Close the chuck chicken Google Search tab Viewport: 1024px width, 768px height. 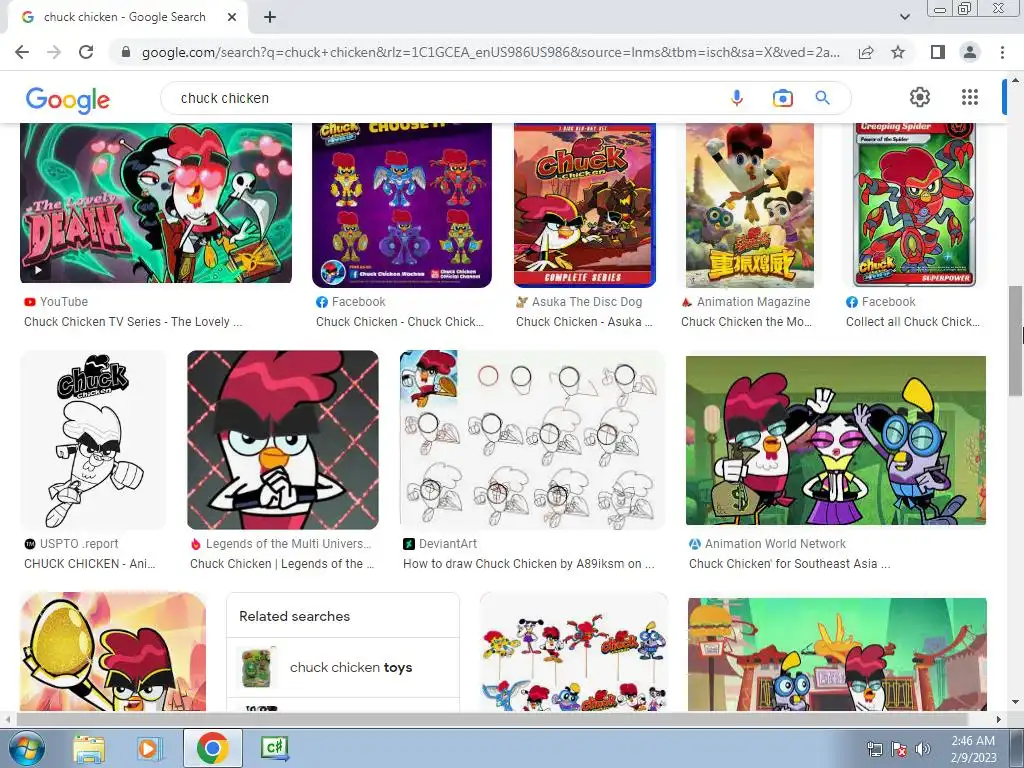pos(232,17)
